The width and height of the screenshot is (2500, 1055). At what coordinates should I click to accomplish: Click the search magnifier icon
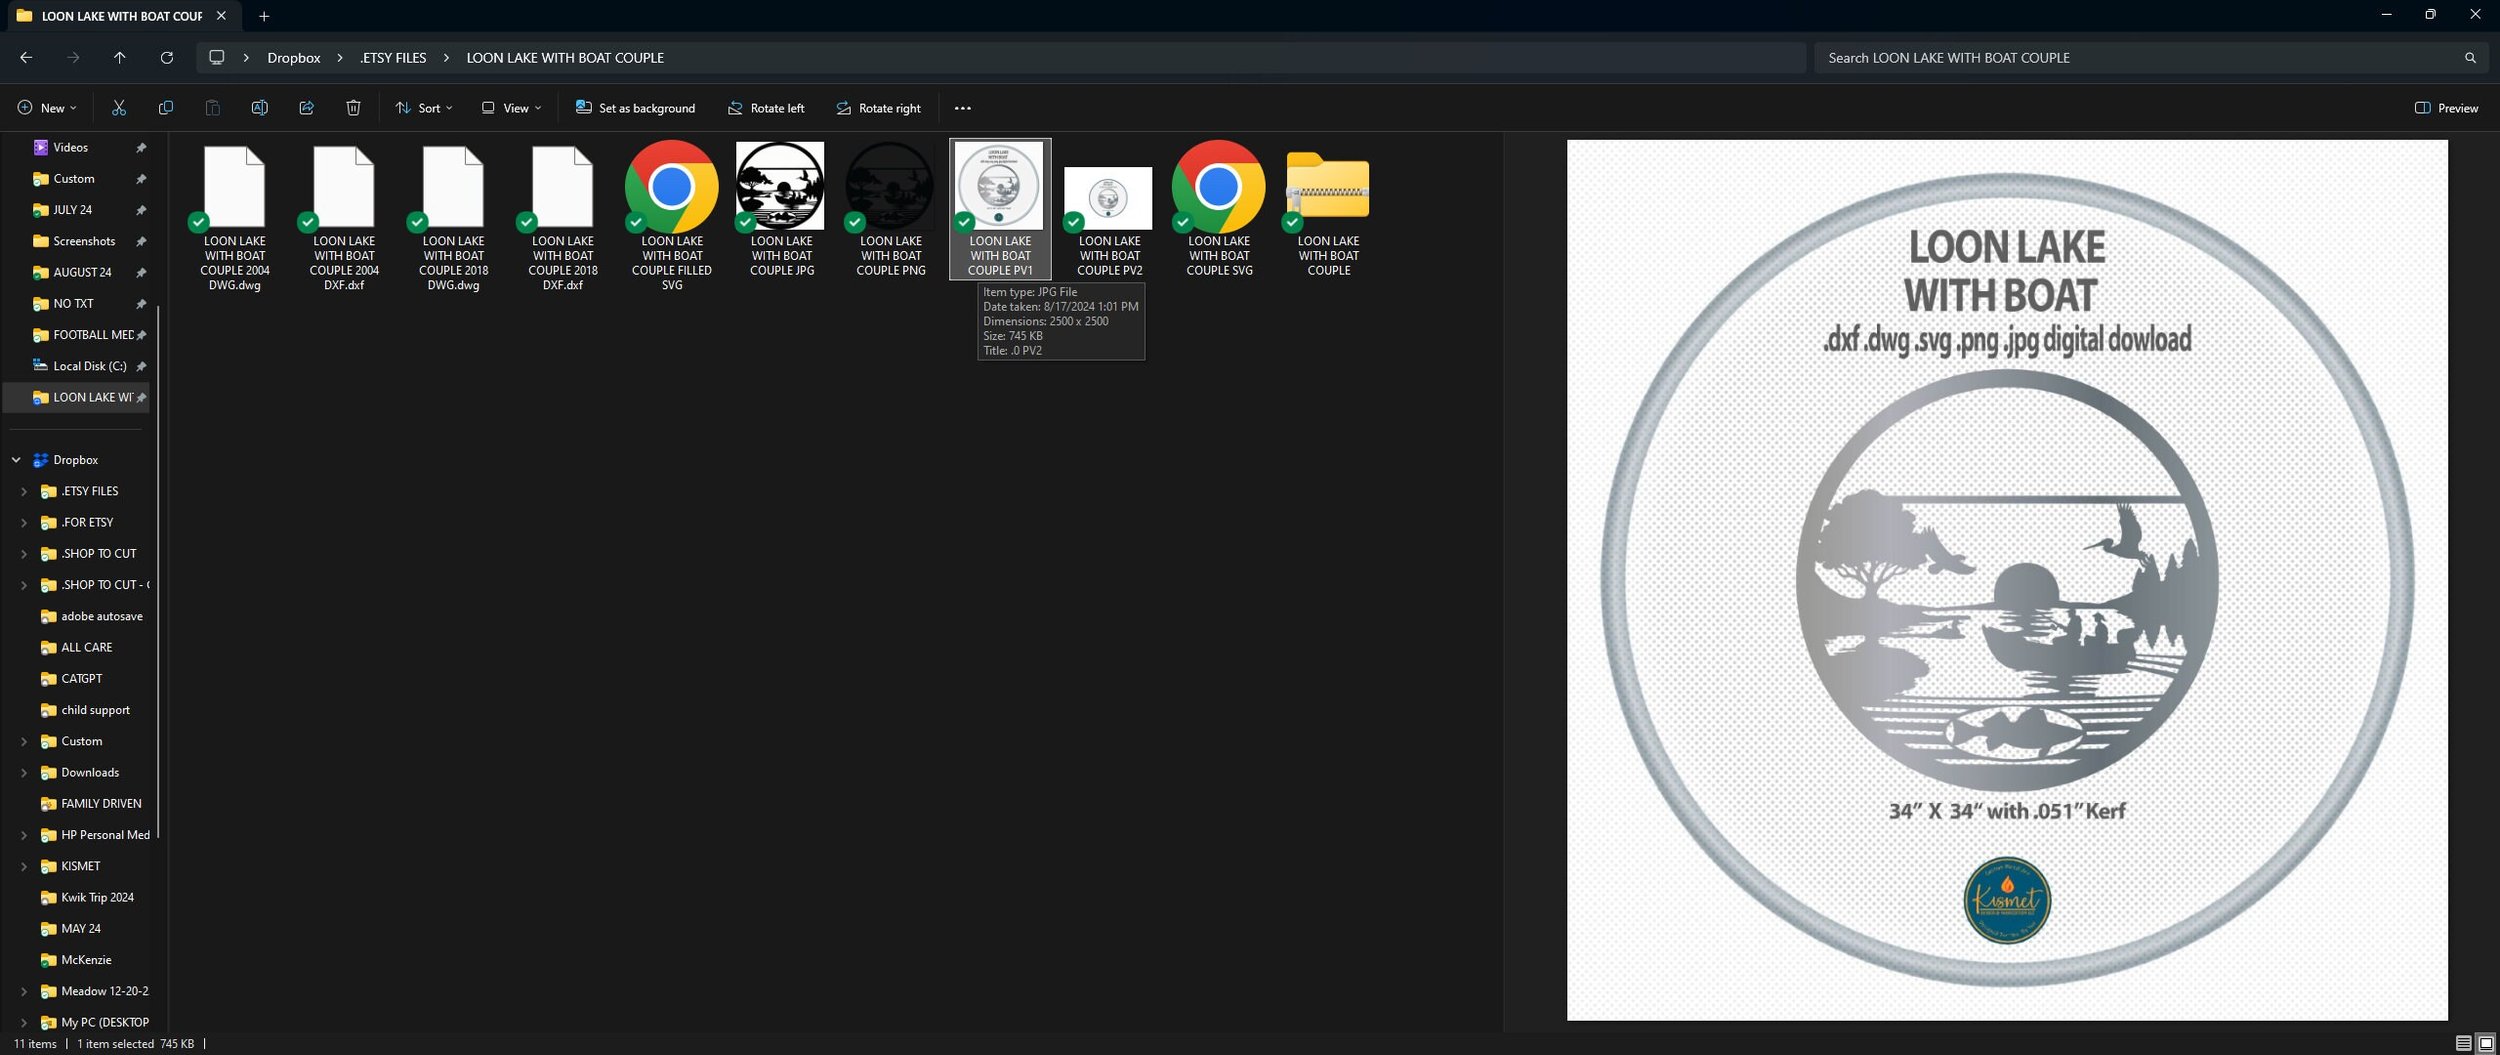(x=2470, y=58)
